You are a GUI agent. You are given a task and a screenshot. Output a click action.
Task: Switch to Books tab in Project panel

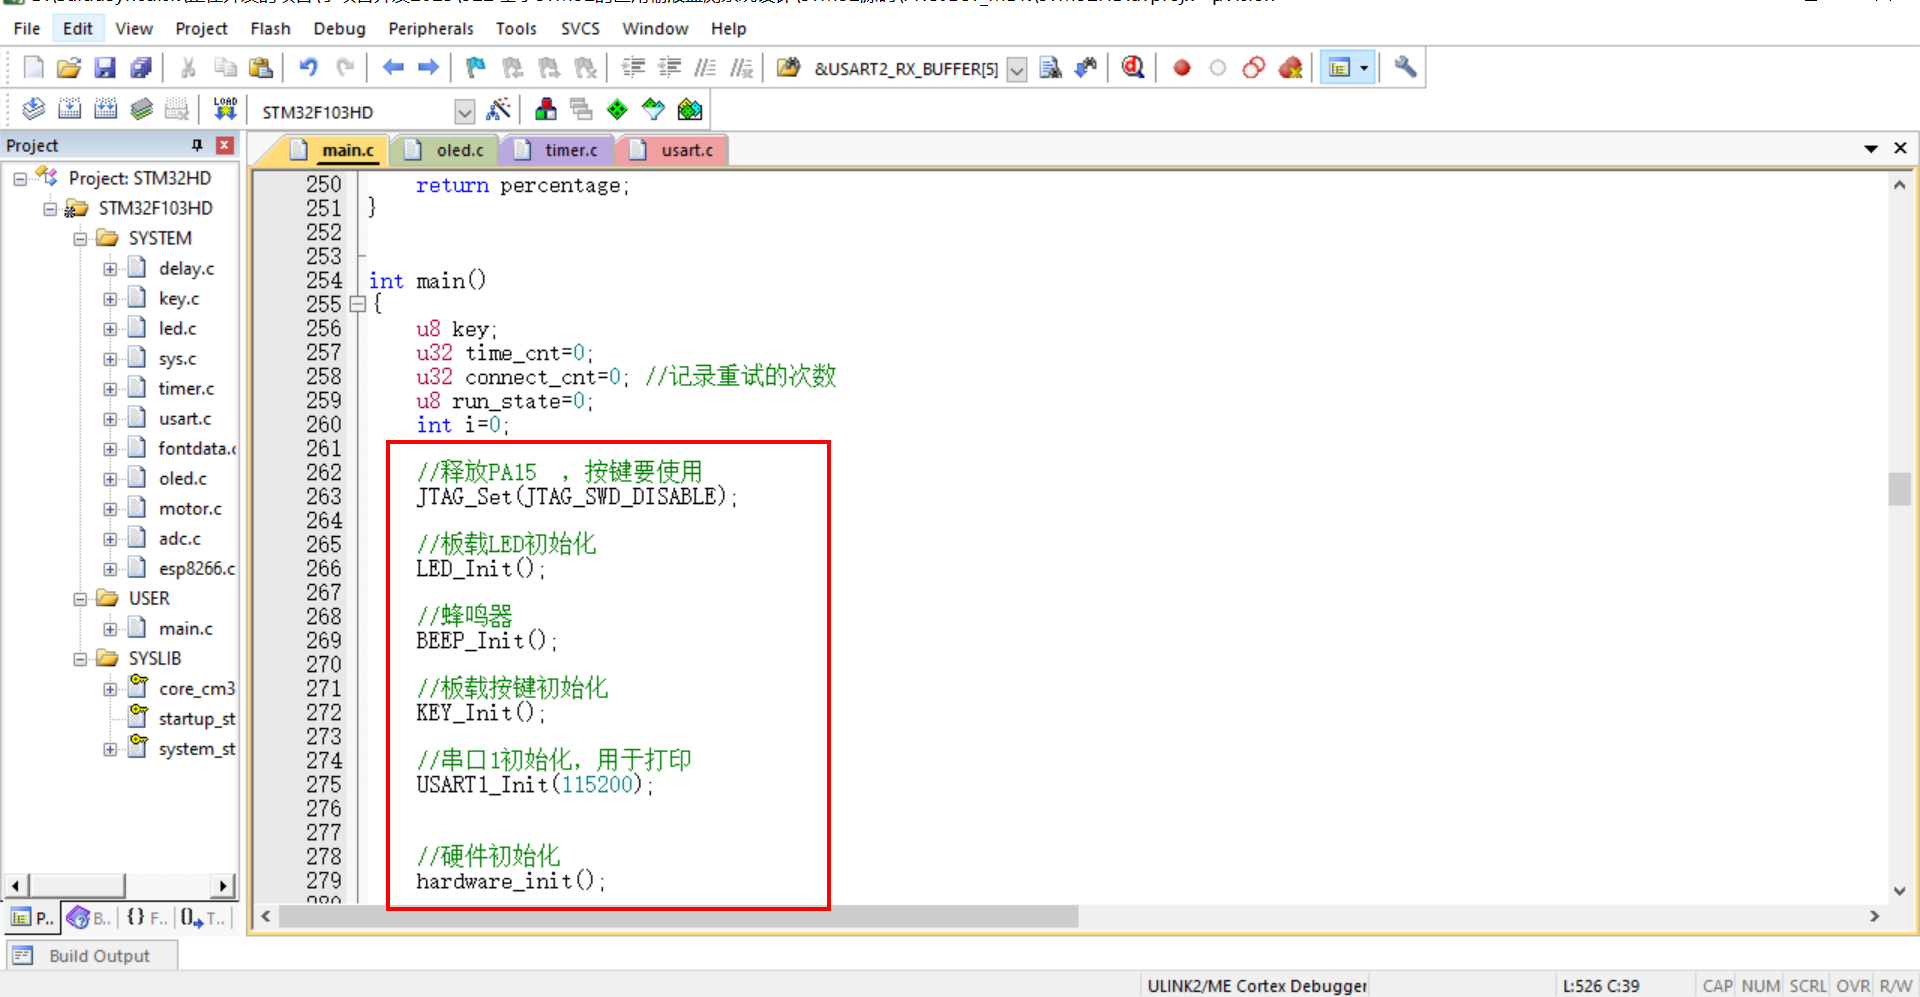[x=89, y=917]
